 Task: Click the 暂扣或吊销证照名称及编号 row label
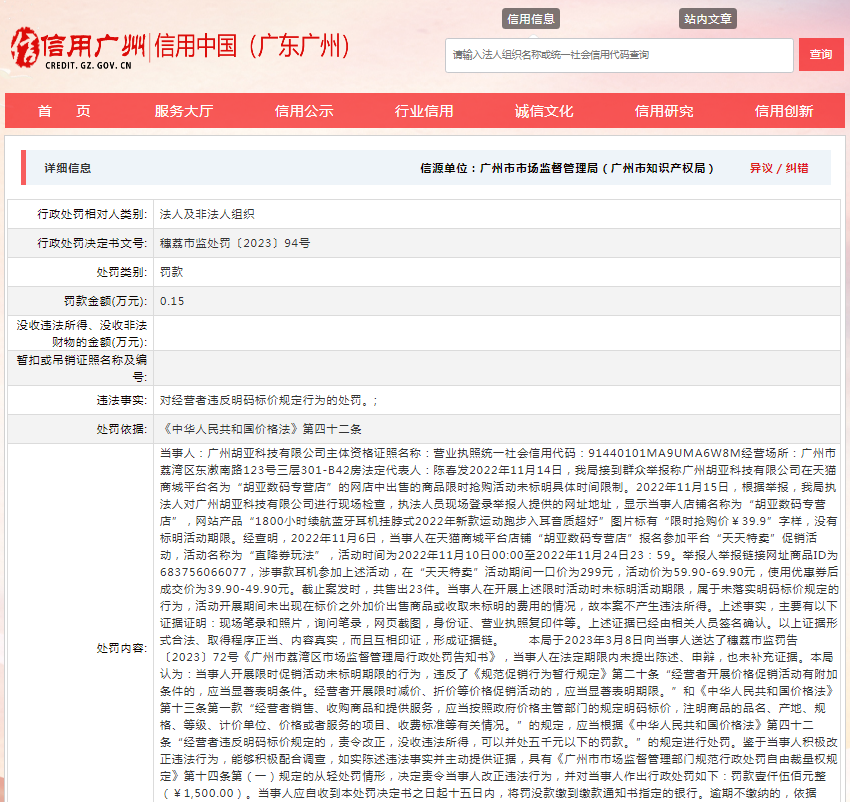pos(82,368)
